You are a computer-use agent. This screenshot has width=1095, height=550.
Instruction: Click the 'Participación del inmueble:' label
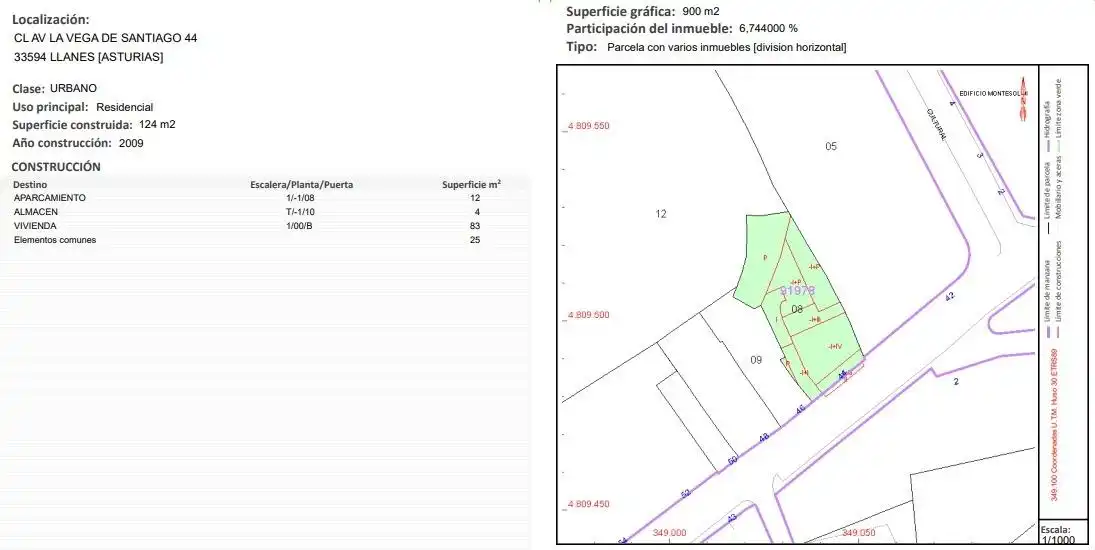pyautogui.click(x=649, y=29)
